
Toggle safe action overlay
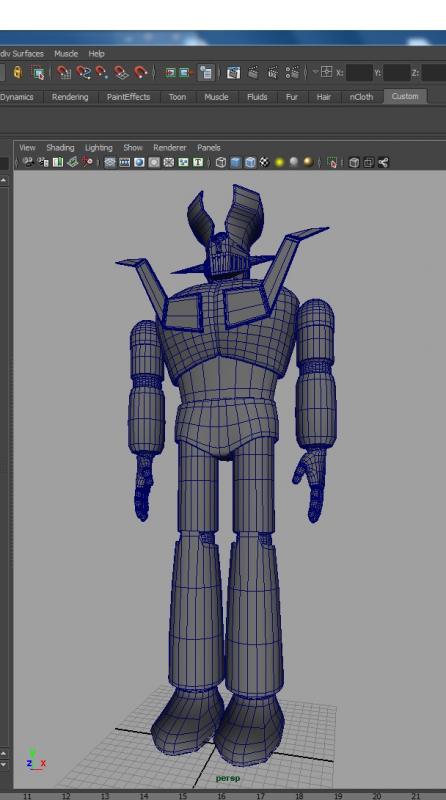coord(183,162)
